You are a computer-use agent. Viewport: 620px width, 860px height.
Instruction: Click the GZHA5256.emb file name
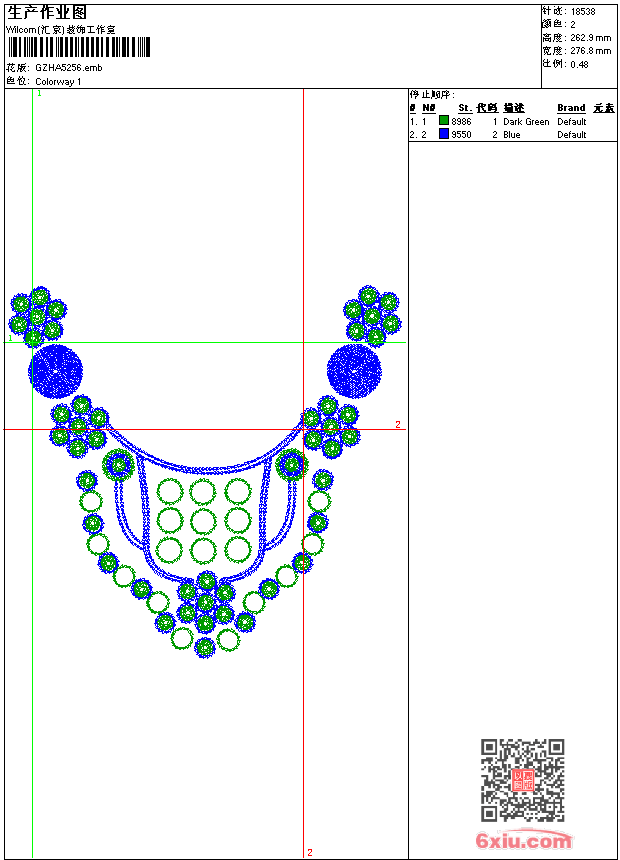(68, 68)
